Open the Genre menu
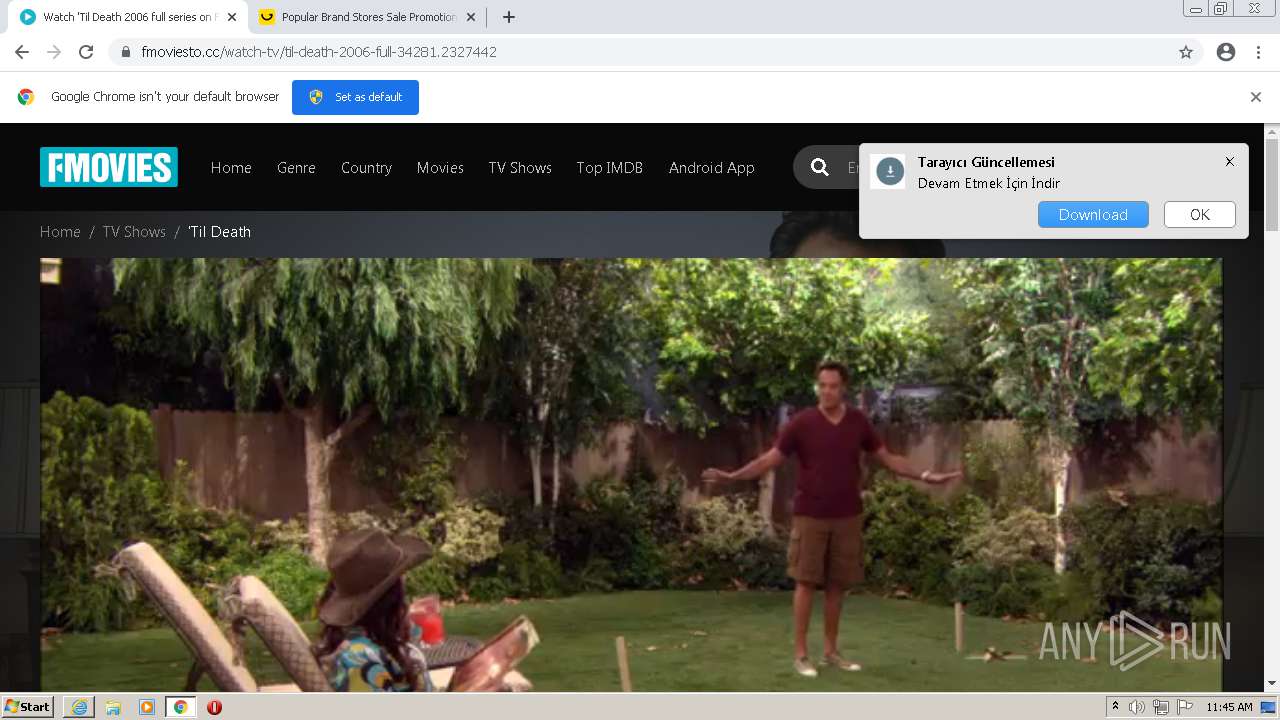The image size is (1280, 720). point(296,168)
